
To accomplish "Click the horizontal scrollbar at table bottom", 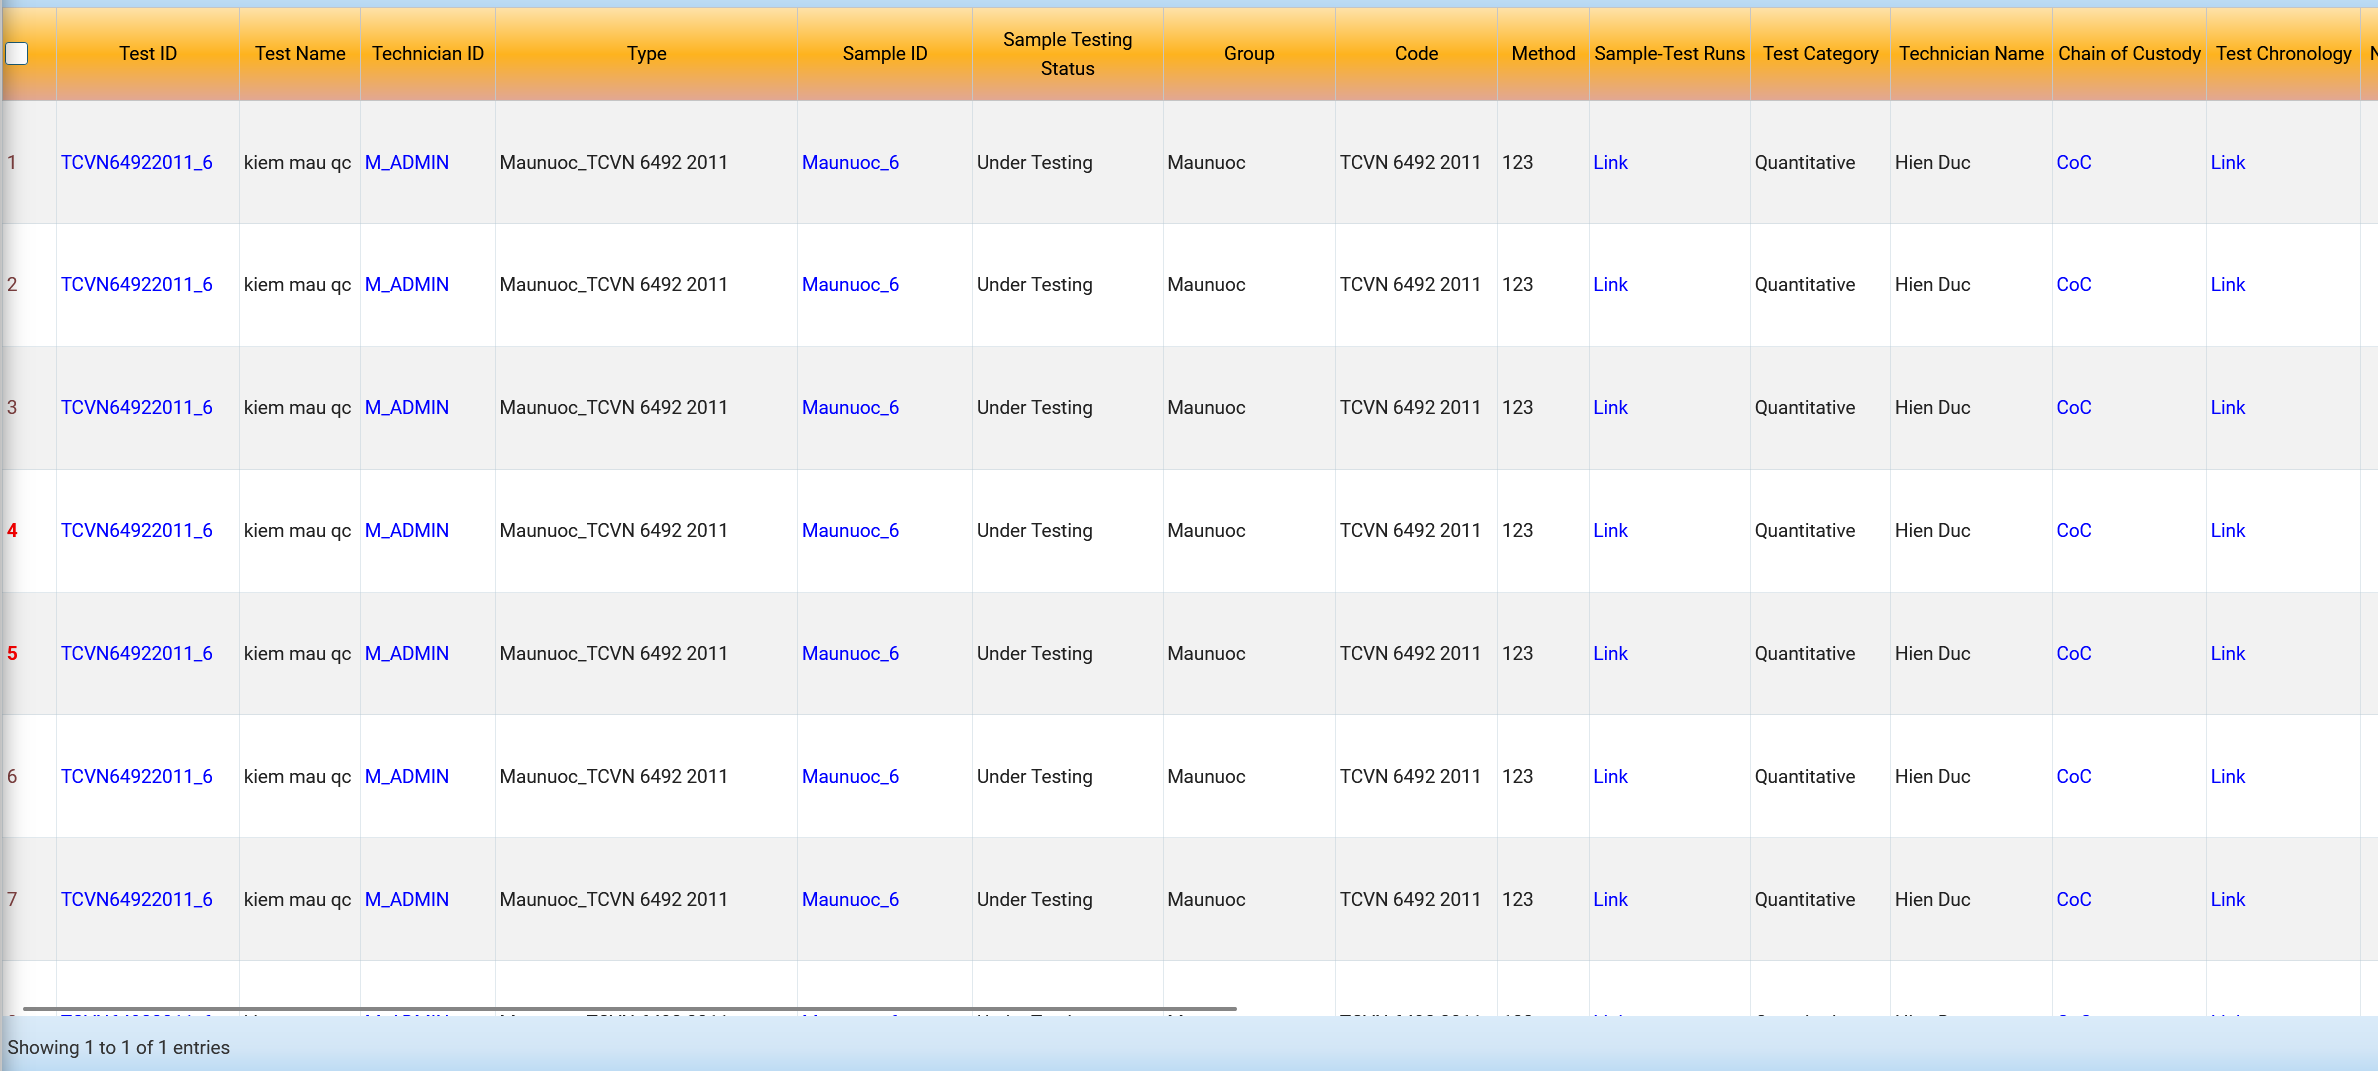I will pos(630,1009).
